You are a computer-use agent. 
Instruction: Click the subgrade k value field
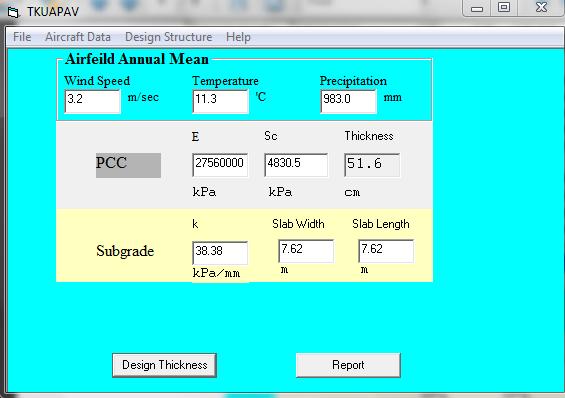coord(220,253)
